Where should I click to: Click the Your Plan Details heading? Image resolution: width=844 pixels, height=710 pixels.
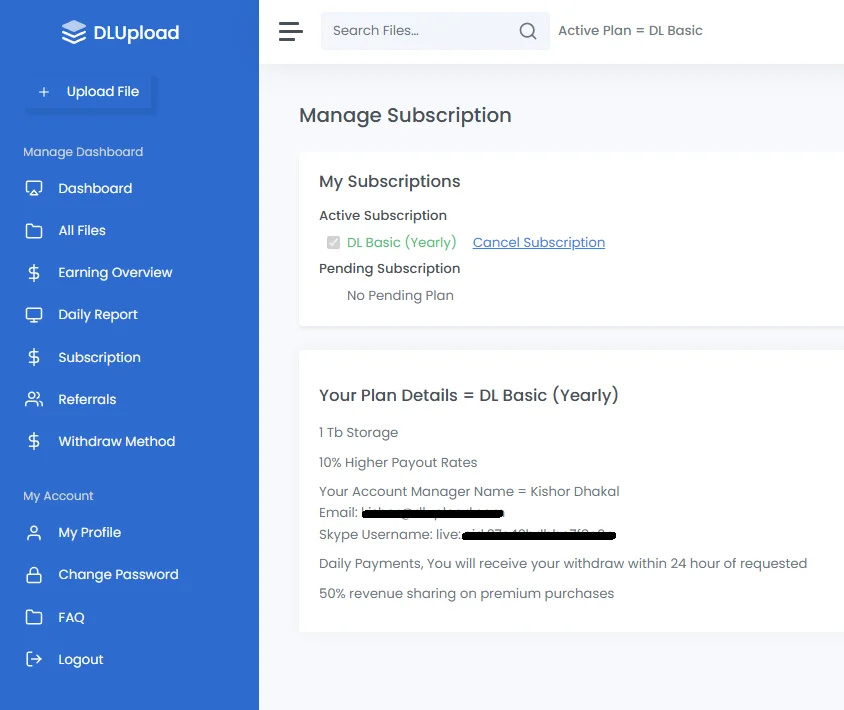469,395
